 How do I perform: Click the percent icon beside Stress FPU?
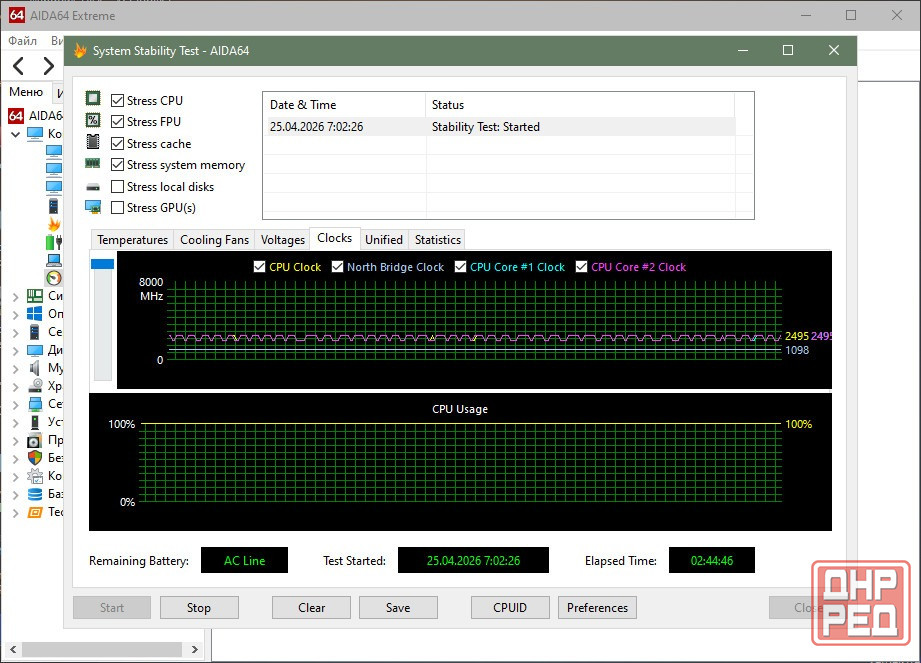[93, 121]
